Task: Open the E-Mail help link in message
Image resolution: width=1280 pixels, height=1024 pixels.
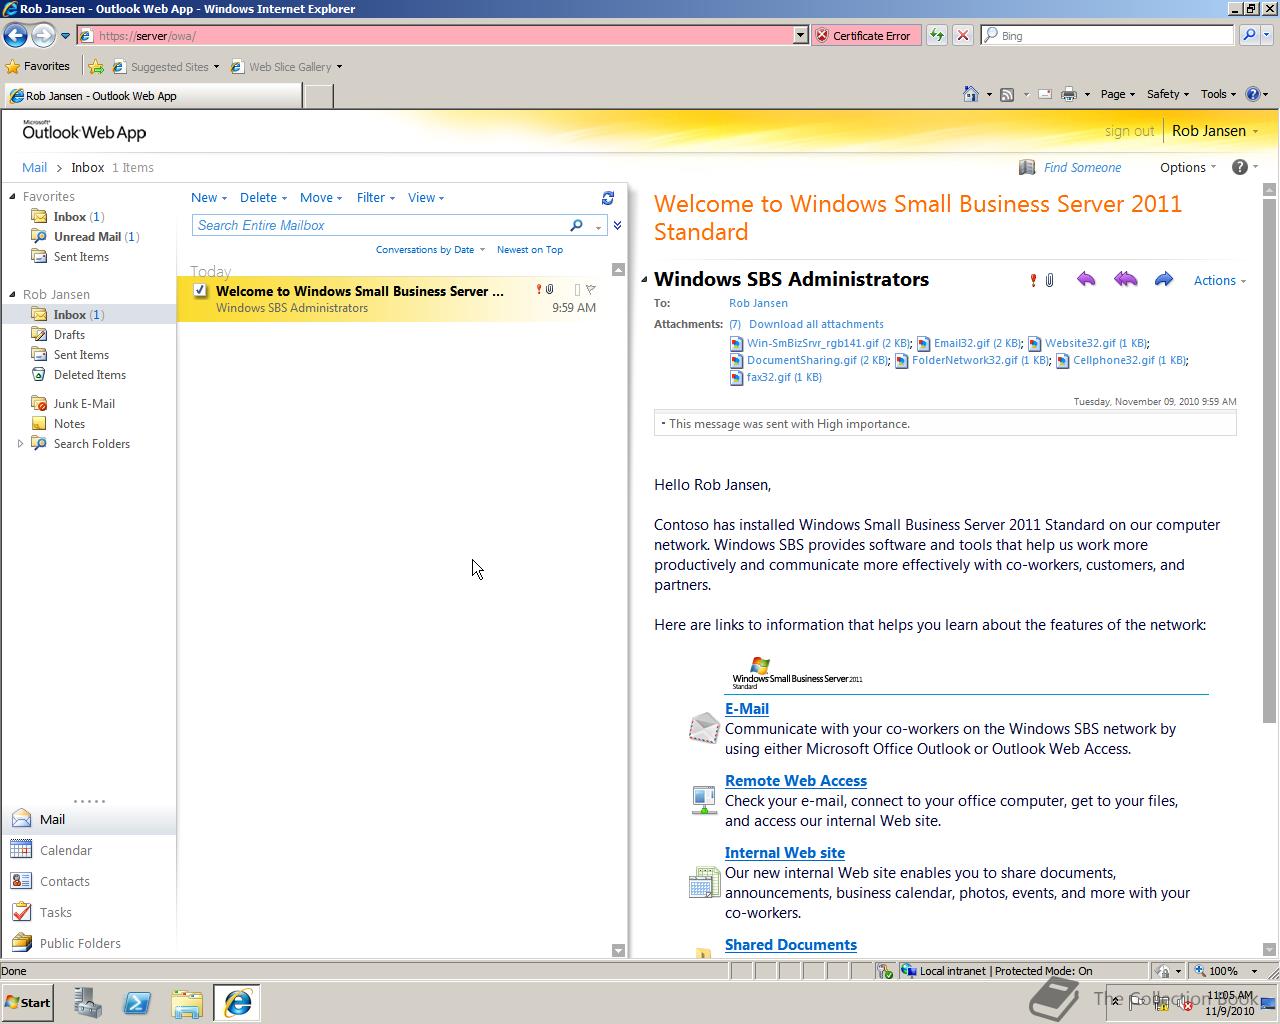Action: click(747, 708)
